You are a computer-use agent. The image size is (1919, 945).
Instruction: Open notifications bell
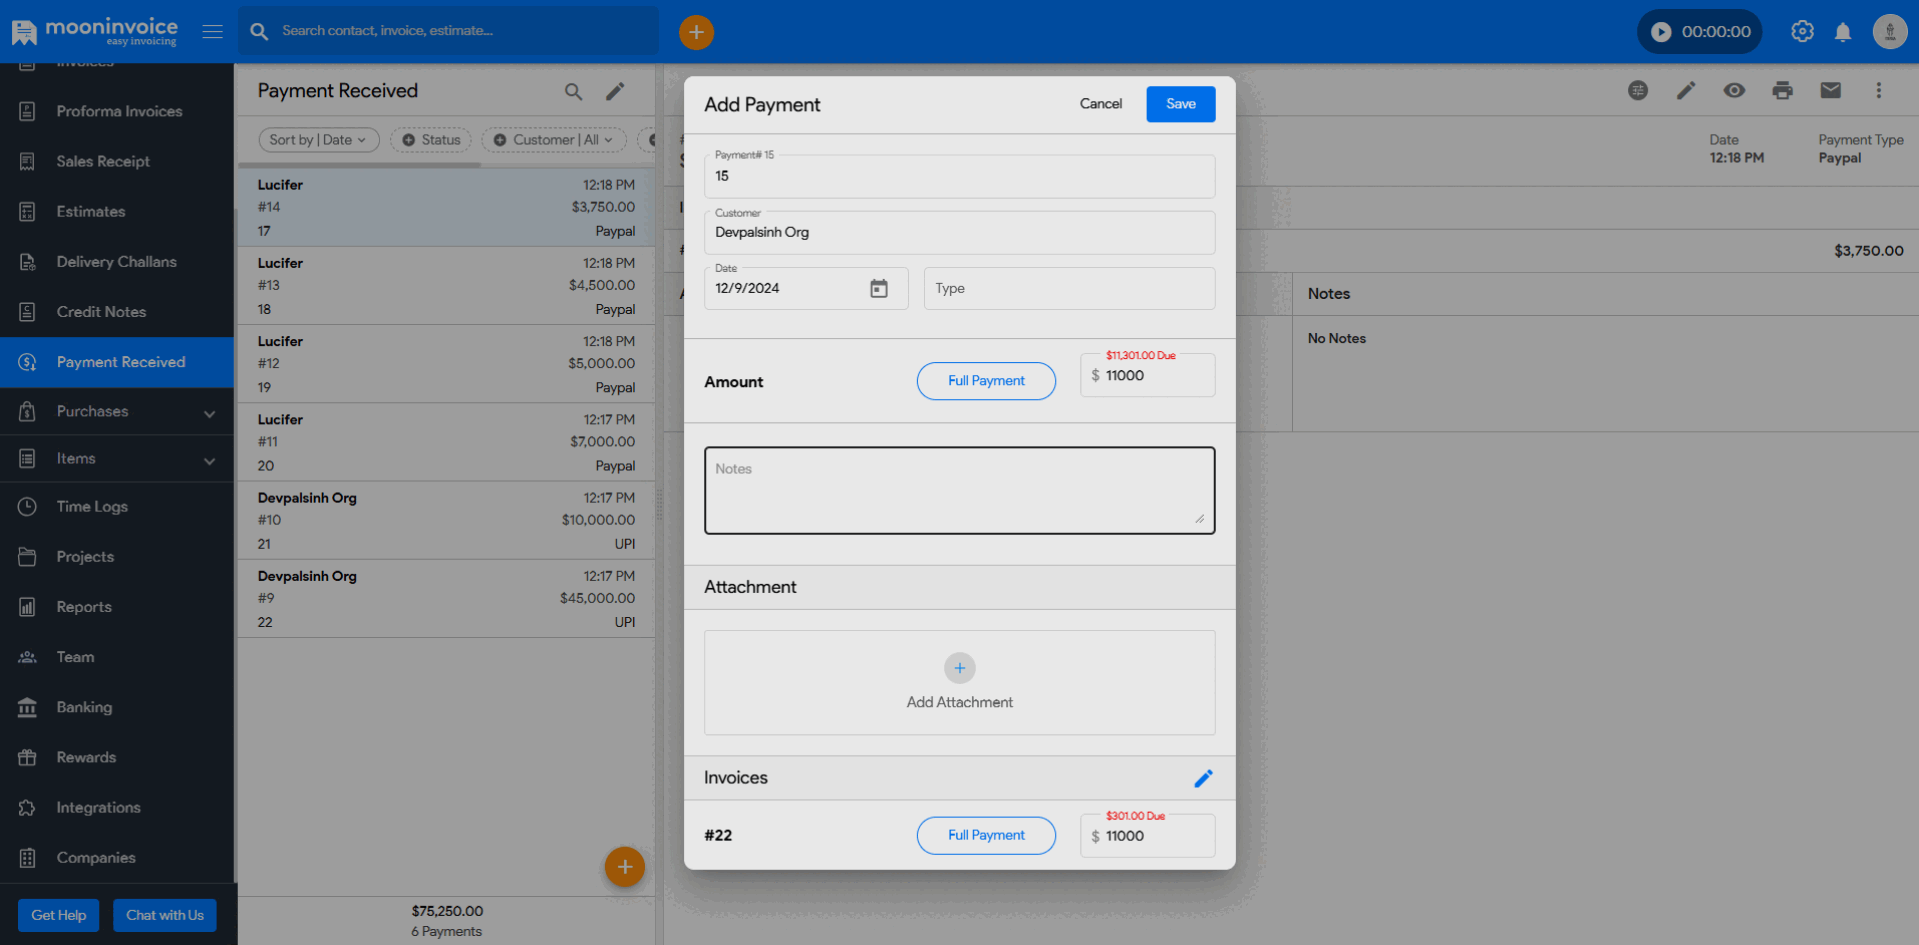coord(1843,32)
